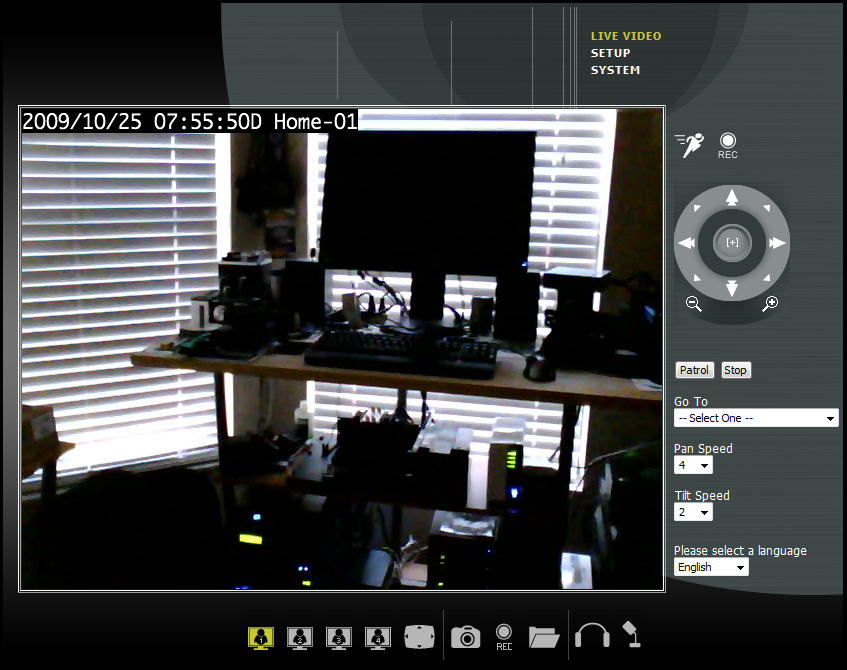Select camera profile 4 monitor icon
Viewport: 847px width, 670px height.
377,636
